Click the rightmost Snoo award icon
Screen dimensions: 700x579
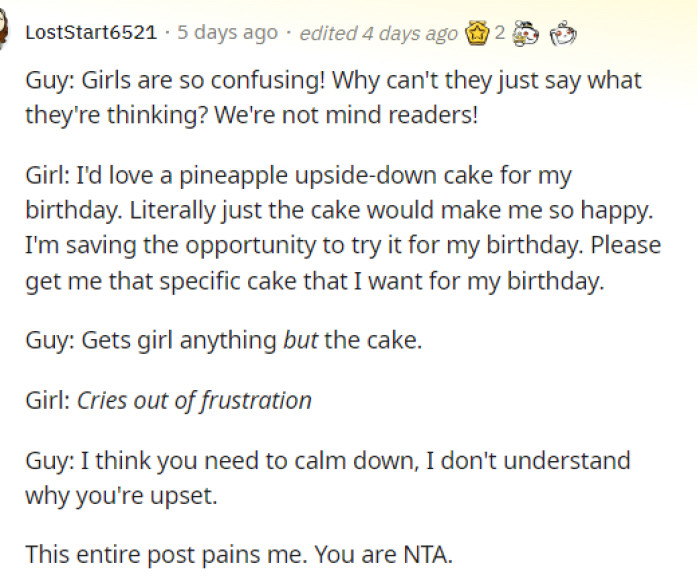point(564,33)
